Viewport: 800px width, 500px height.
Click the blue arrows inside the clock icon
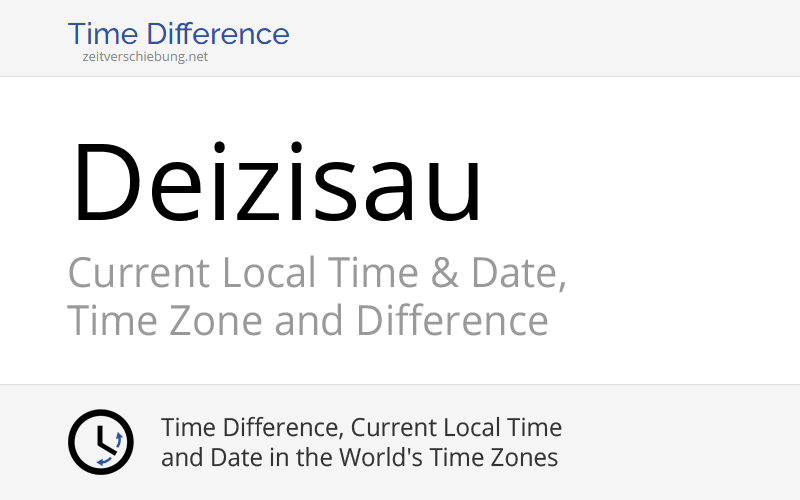(x=113, y=447)
